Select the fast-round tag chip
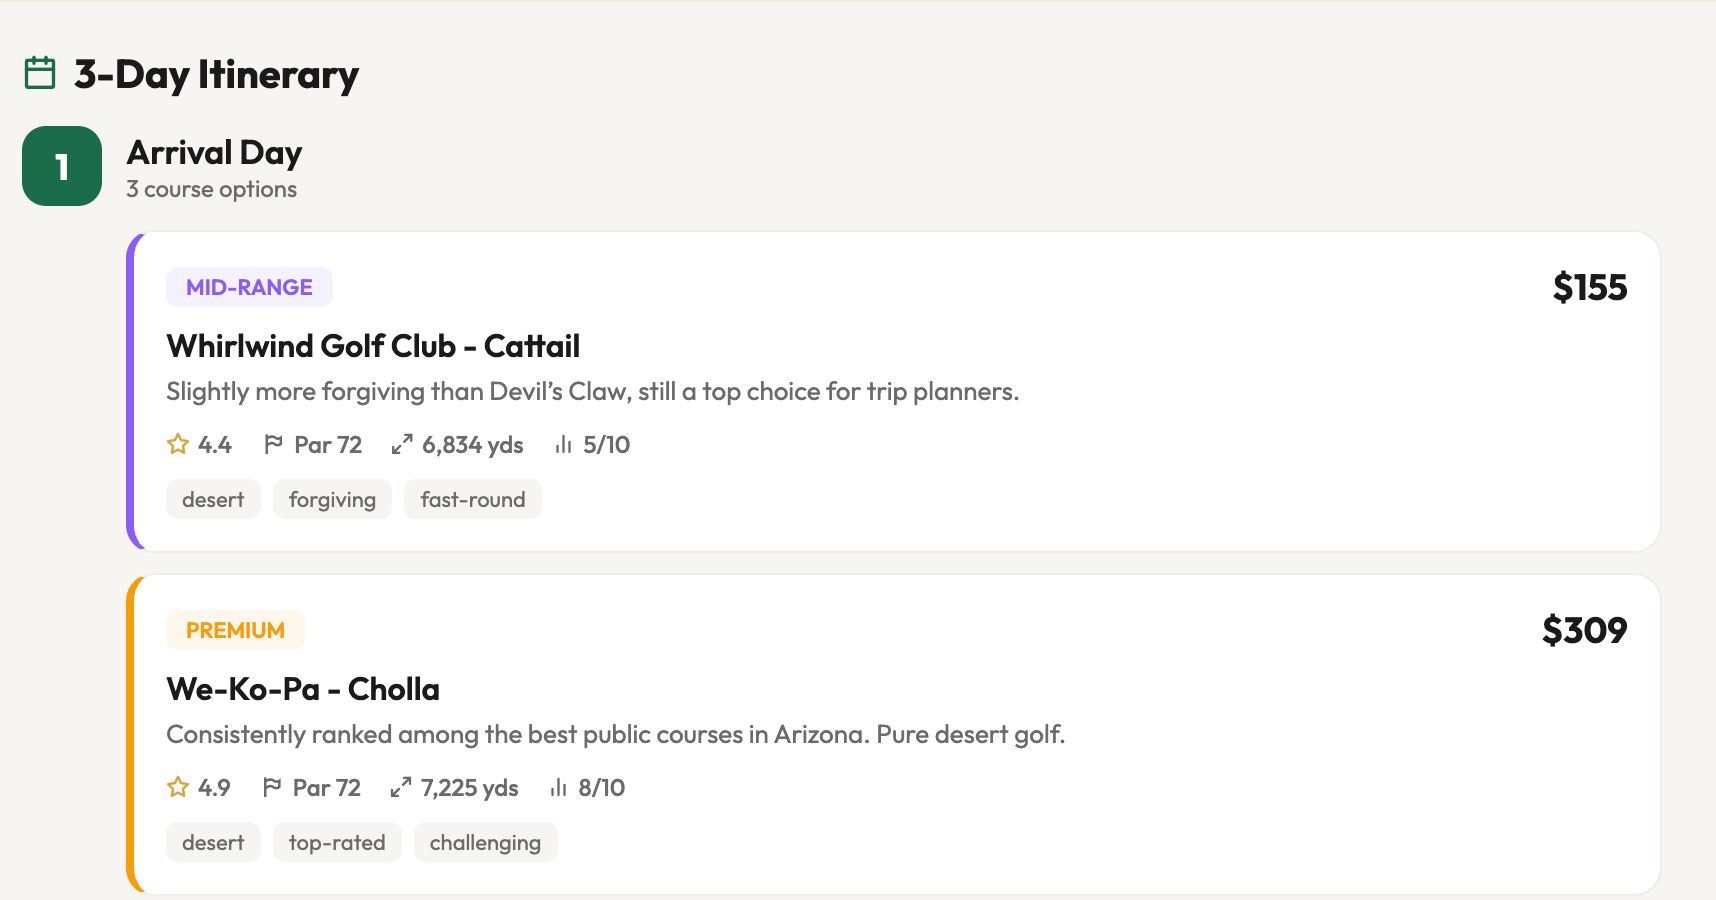Viewport: 1716px width, 900px height. pyautogui.click(x=473, y=499)
